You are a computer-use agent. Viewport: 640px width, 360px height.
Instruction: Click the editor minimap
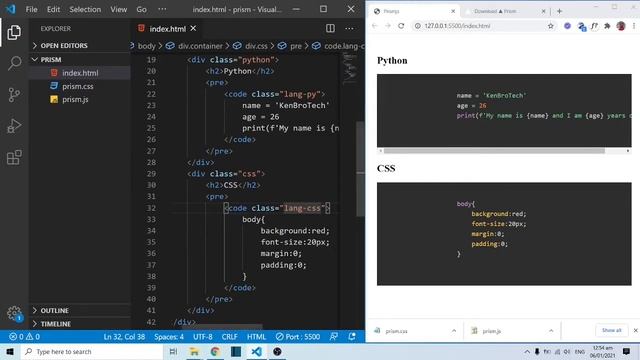(x=349, y=69)
